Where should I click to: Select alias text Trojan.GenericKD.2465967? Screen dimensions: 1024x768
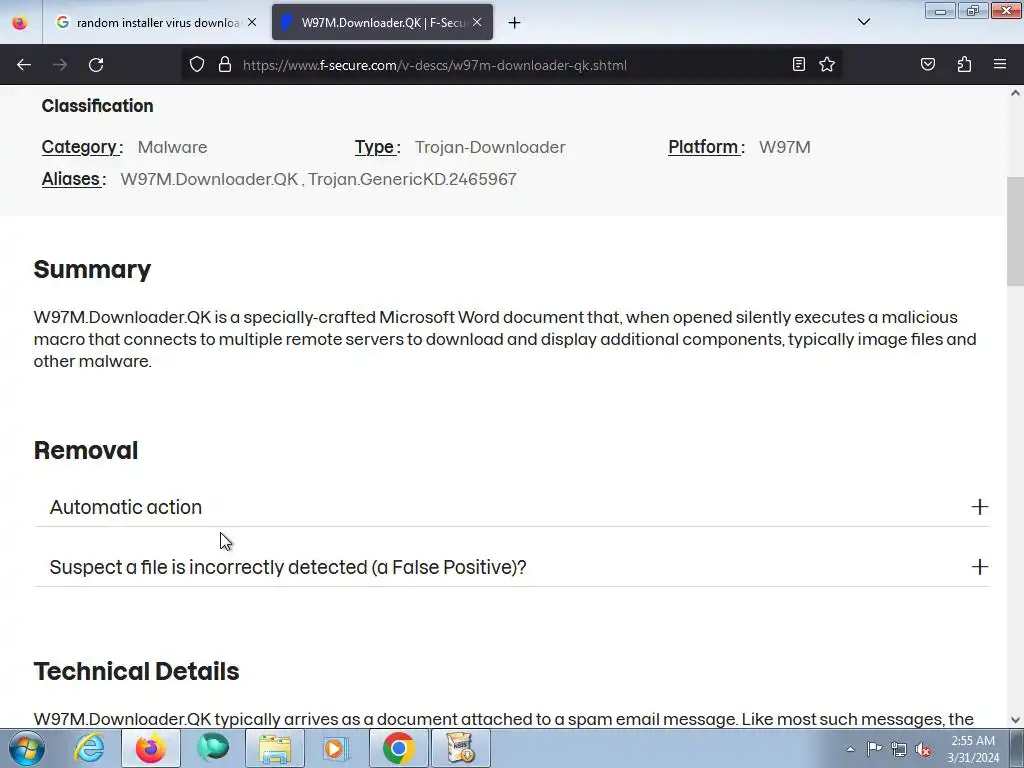412,179
